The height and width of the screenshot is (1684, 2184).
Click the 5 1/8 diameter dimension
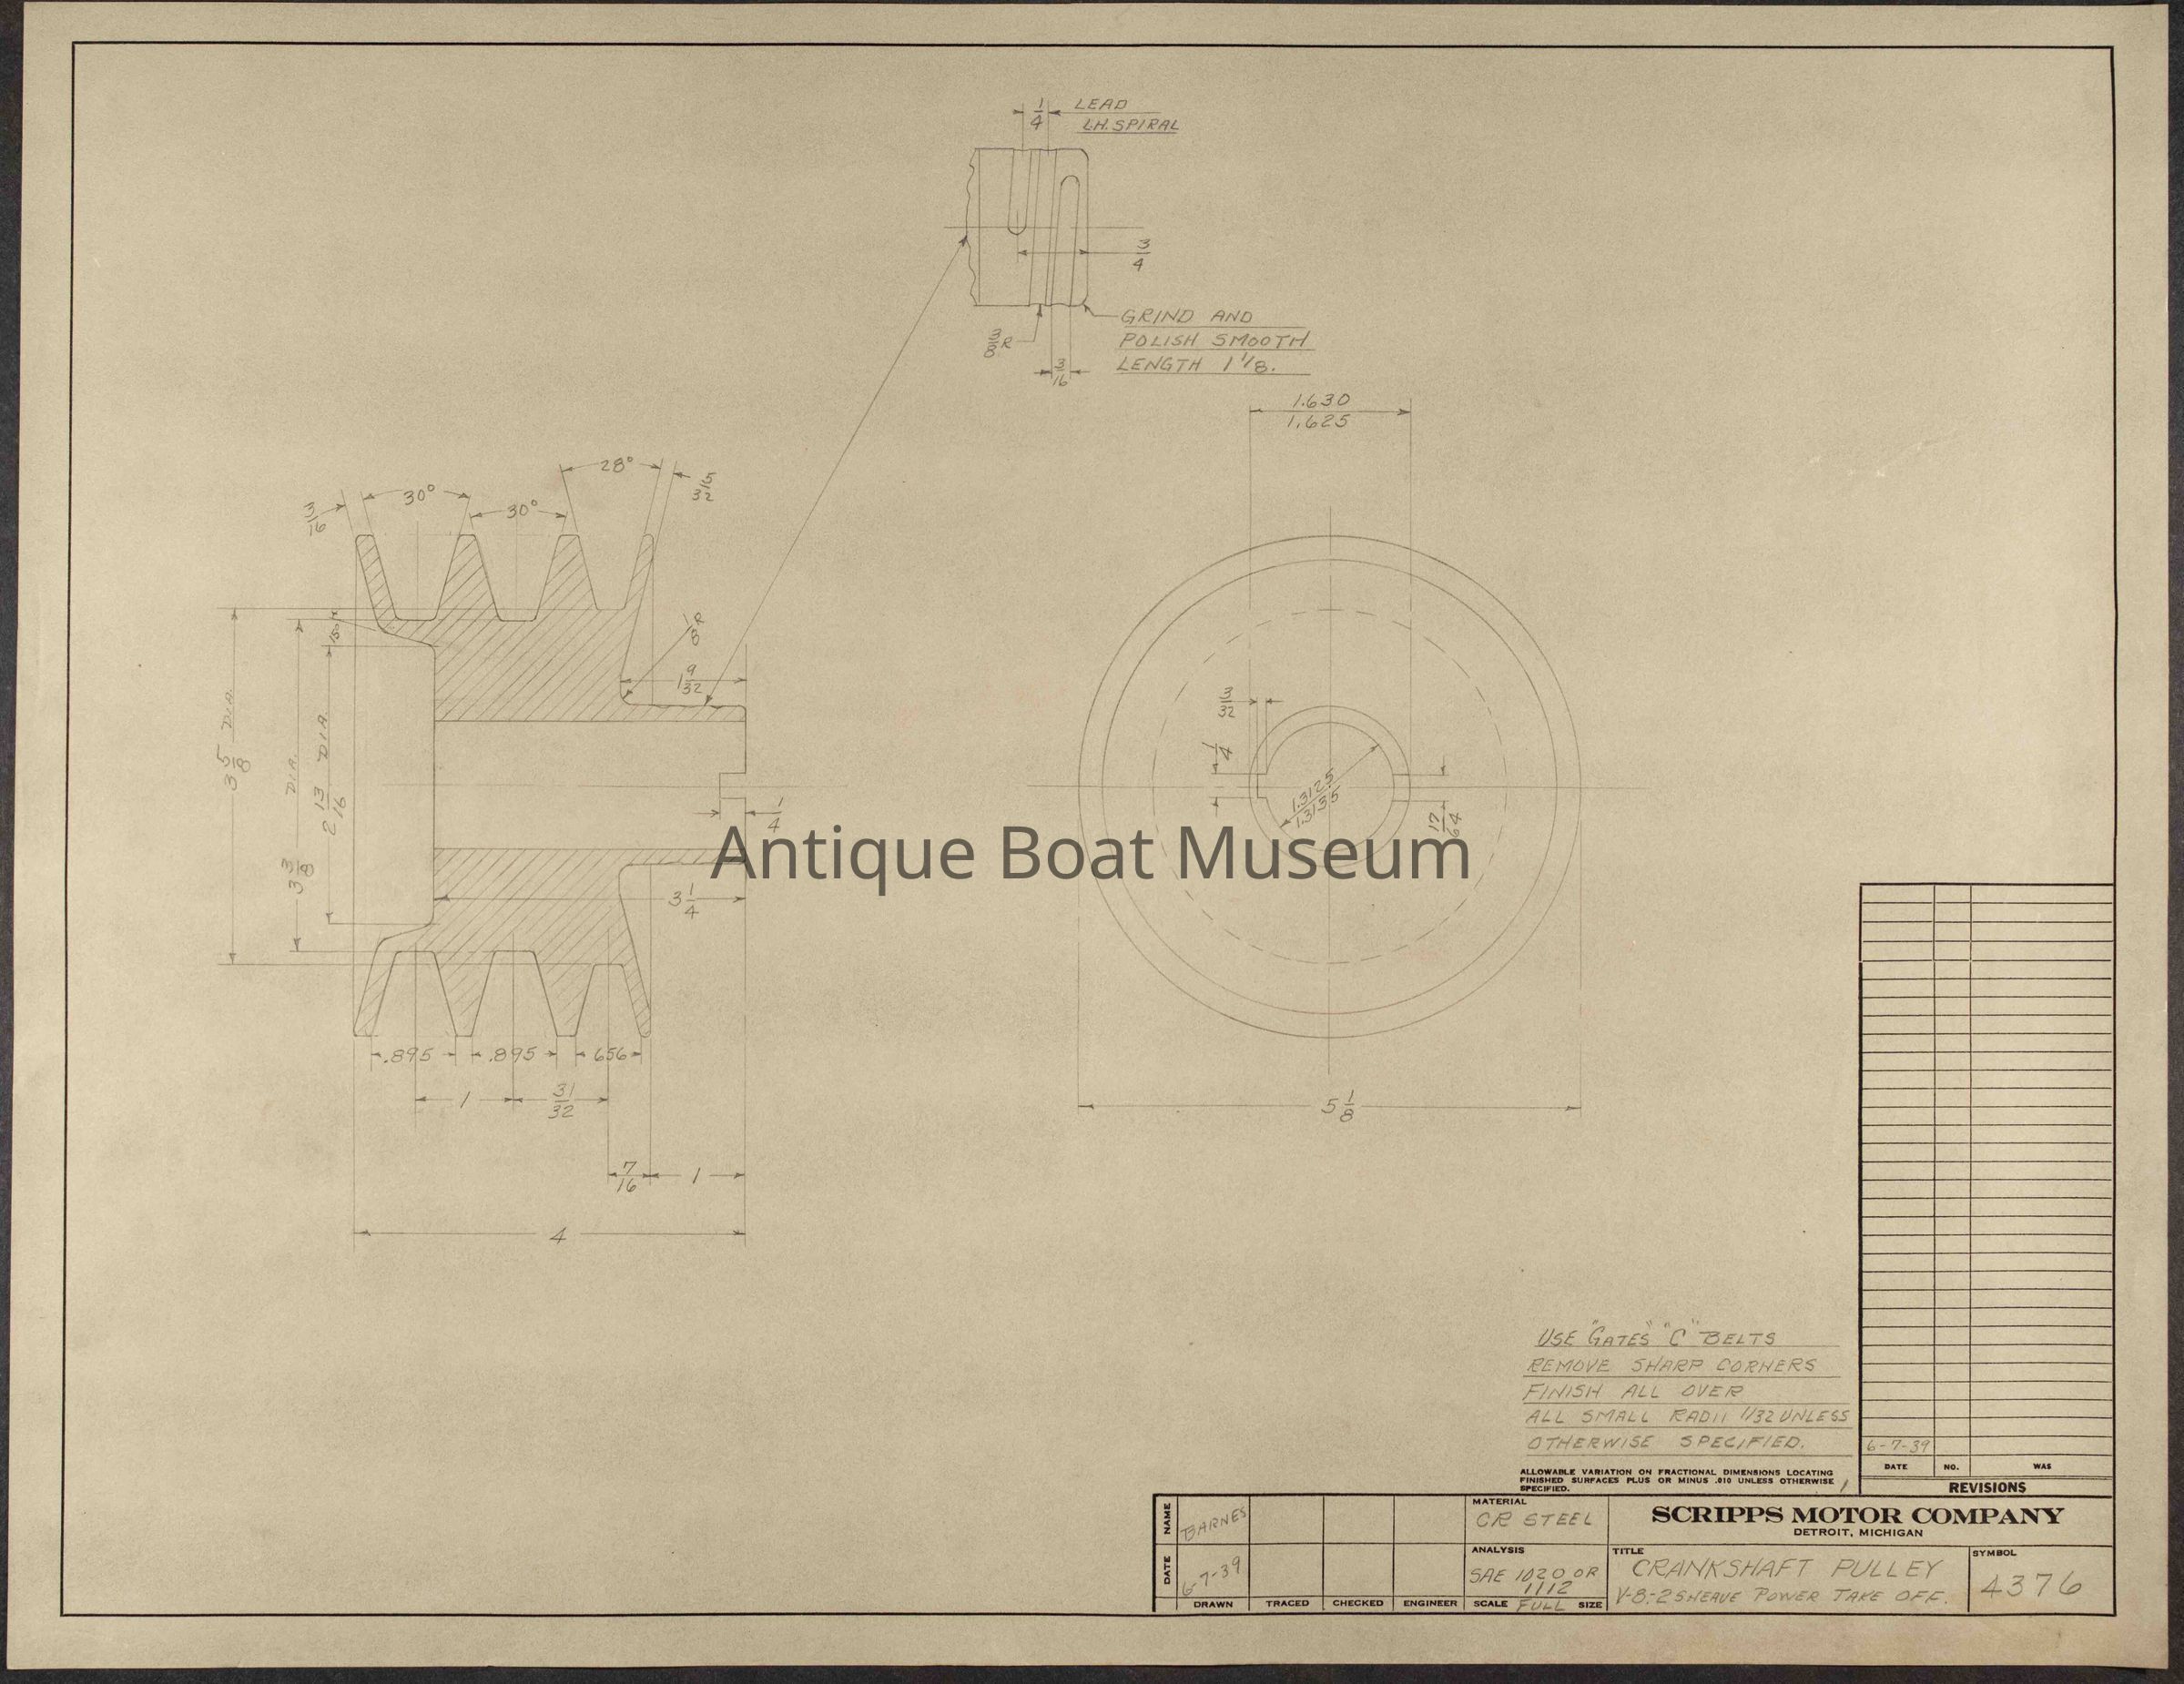(1339, 1109)
